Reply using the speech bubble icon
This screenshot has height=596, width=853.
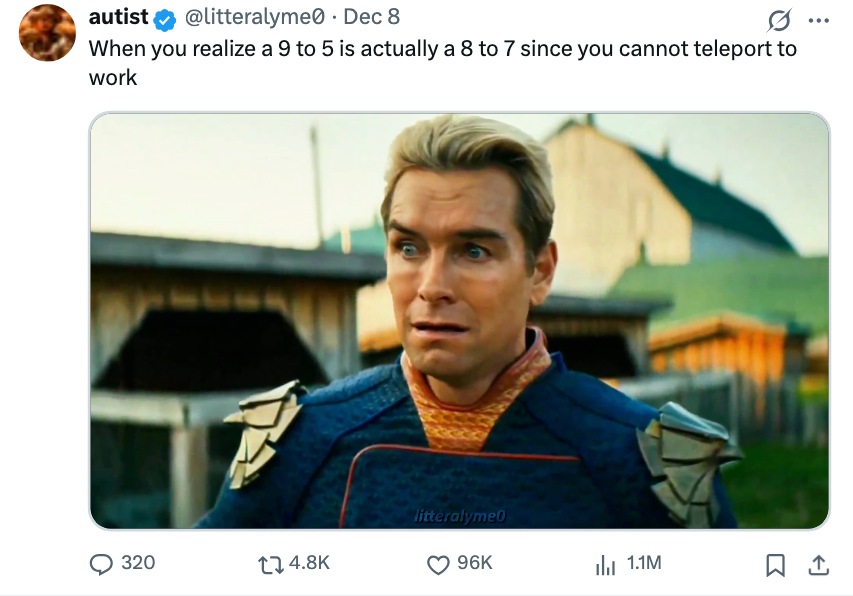[101, 565]
